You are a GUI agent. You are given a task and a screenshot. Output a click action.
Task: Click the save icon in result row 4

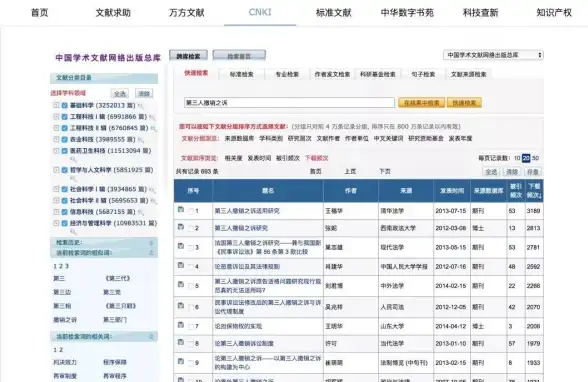click(x=181, y=265)
